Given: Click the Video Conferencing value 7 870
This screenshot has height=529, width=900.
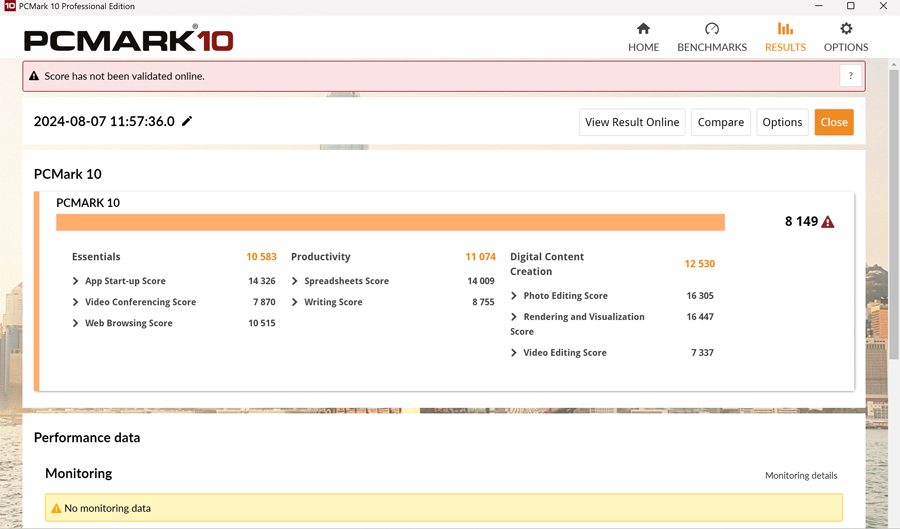Looking at the screenshot, I should pos(264,302).
